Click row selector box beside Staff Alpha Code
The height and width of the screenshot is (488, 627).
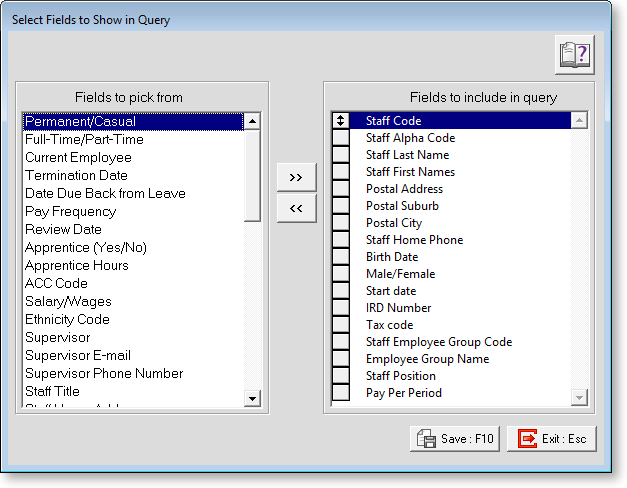click(341, 138)
